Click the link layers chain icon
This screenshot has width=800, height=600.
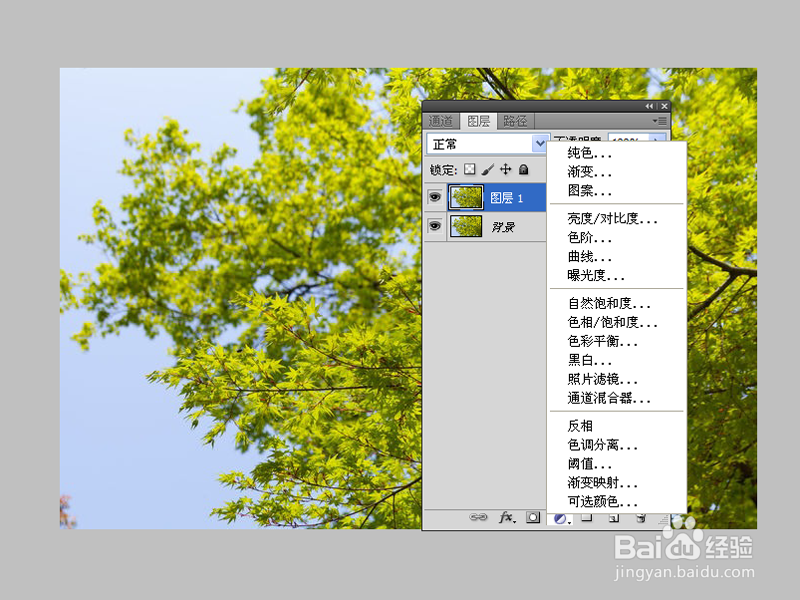pos(478,517)
